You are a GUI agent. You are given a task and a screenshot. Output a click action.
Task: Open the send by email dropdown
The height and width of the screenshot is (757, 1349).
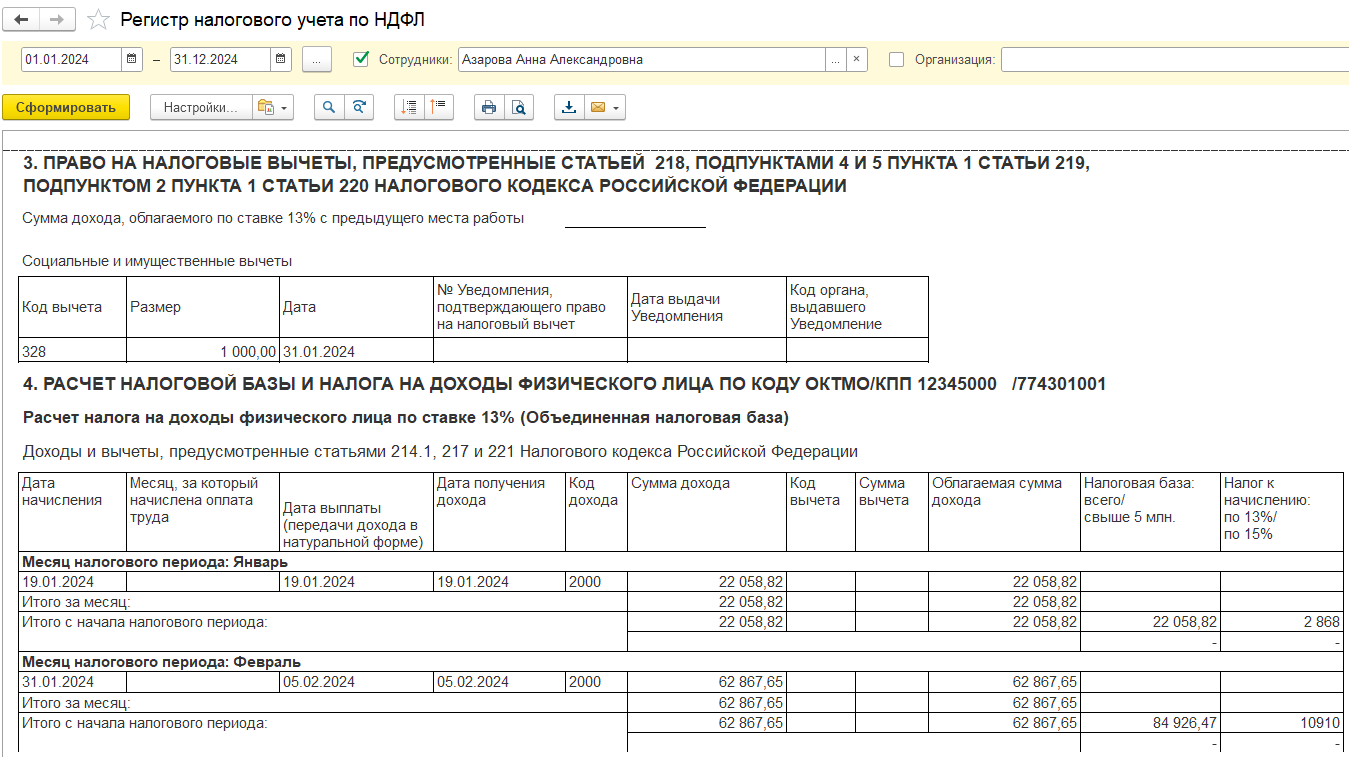tap(605, 107)
